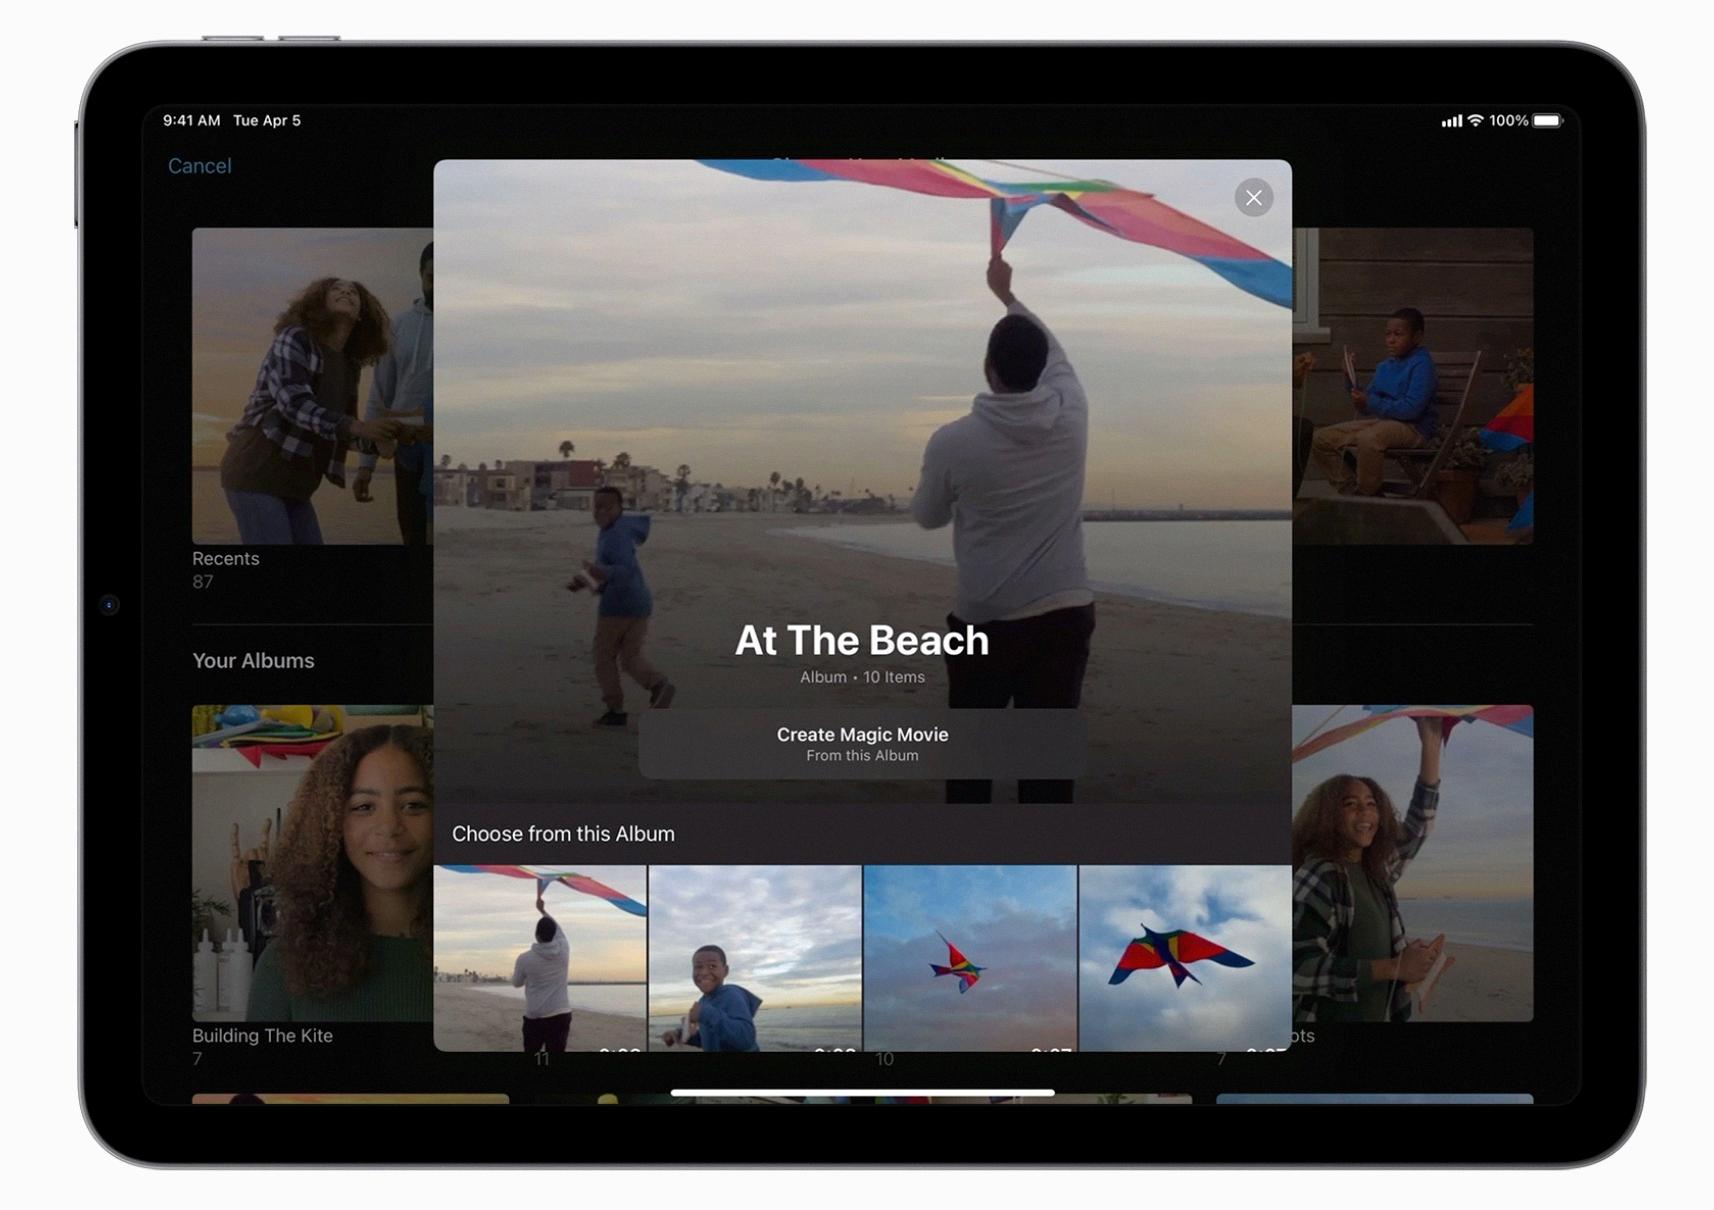Tap the battery icon in status bar

click(1547, 121)
